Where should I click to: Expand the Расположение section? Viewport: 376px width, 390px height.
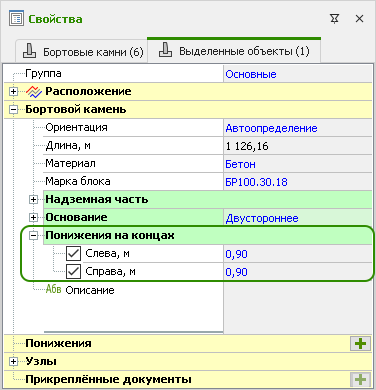click(x=13, y=92)
